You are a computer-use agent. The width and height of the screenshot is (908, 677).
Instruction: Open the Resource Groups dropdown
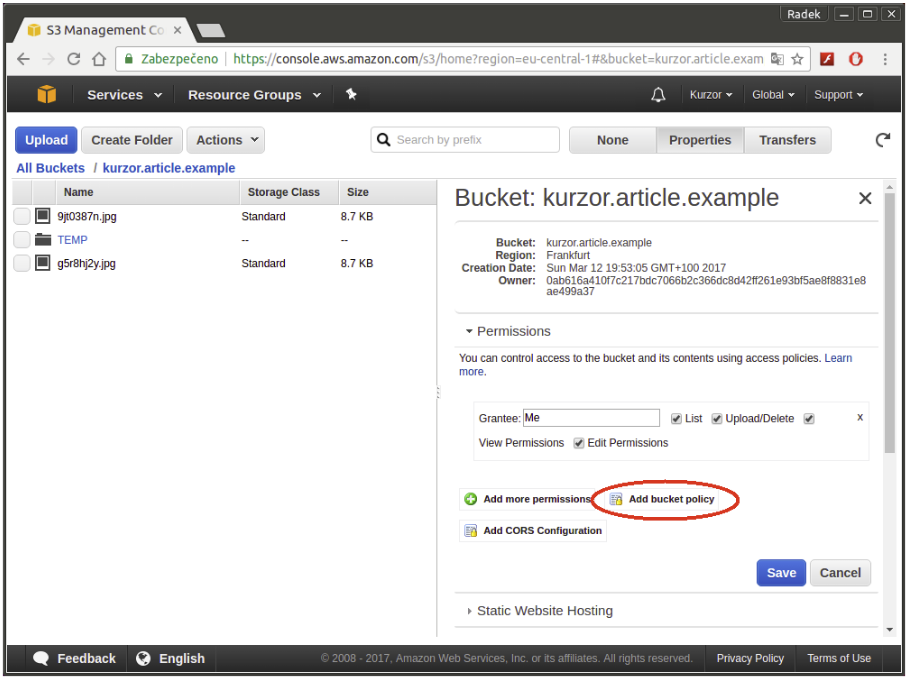254,94
